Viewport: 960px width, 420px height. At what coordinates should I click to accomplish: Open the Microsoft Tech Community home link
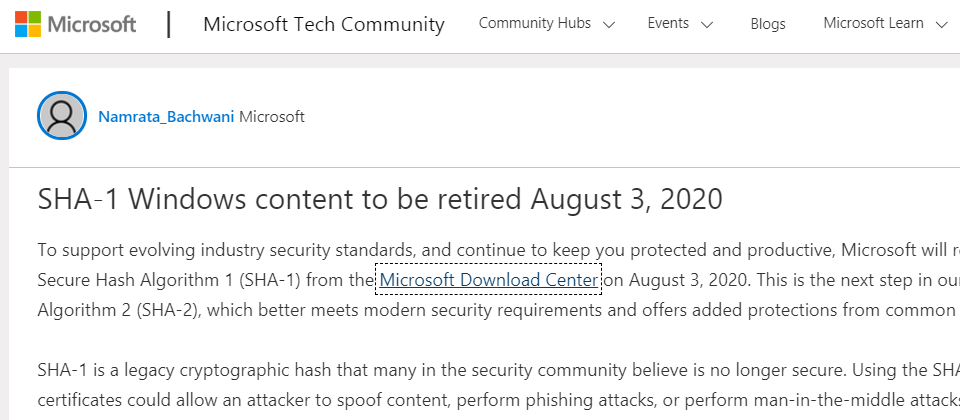[324, 24]
